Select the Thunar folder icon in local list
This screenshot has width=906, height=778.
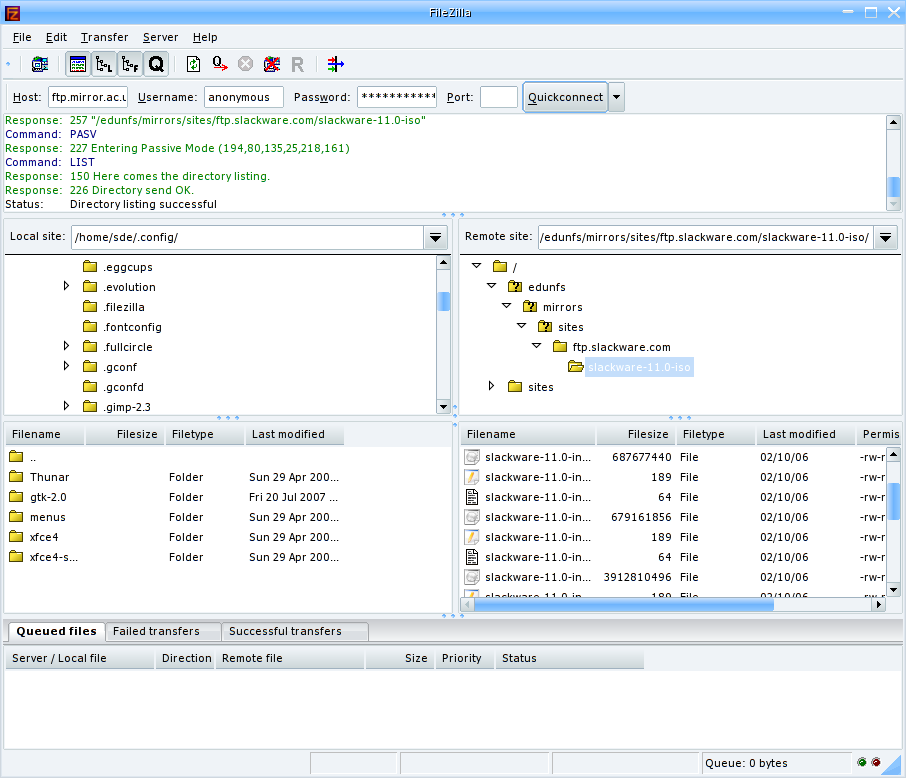point(16,476)
